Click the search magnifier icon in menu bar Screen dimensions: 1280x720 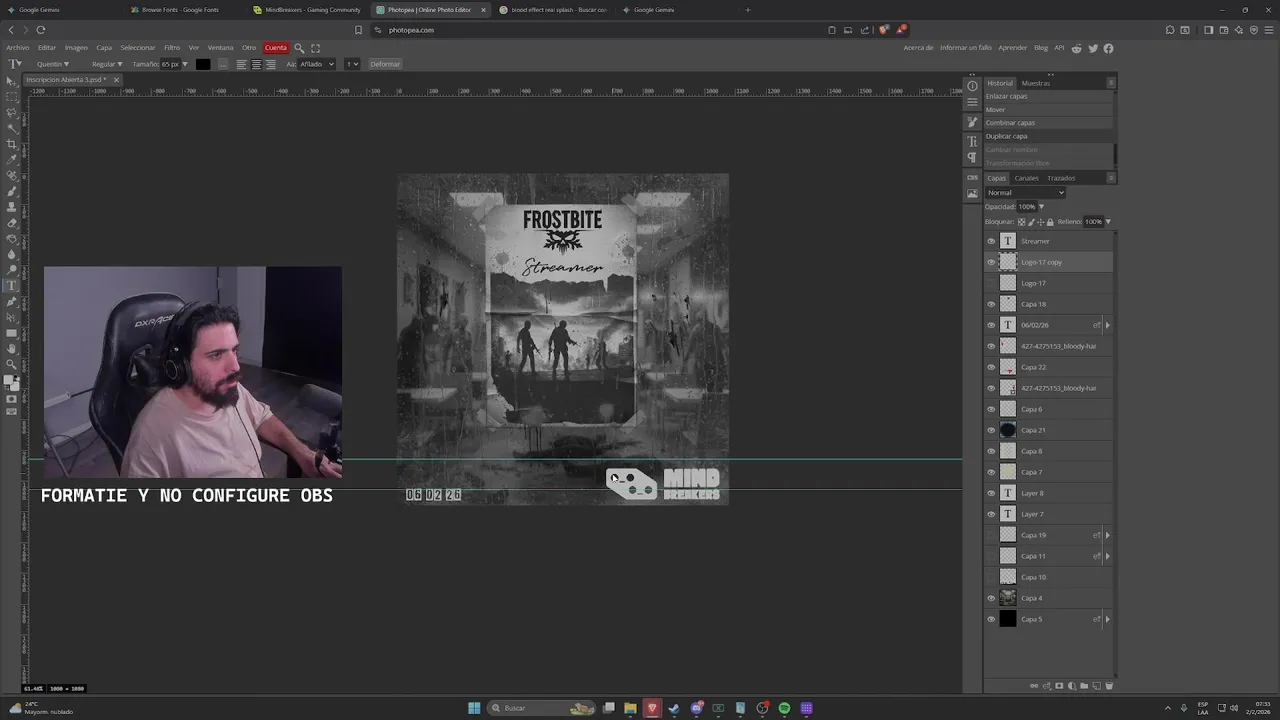(x=299, y=48)
